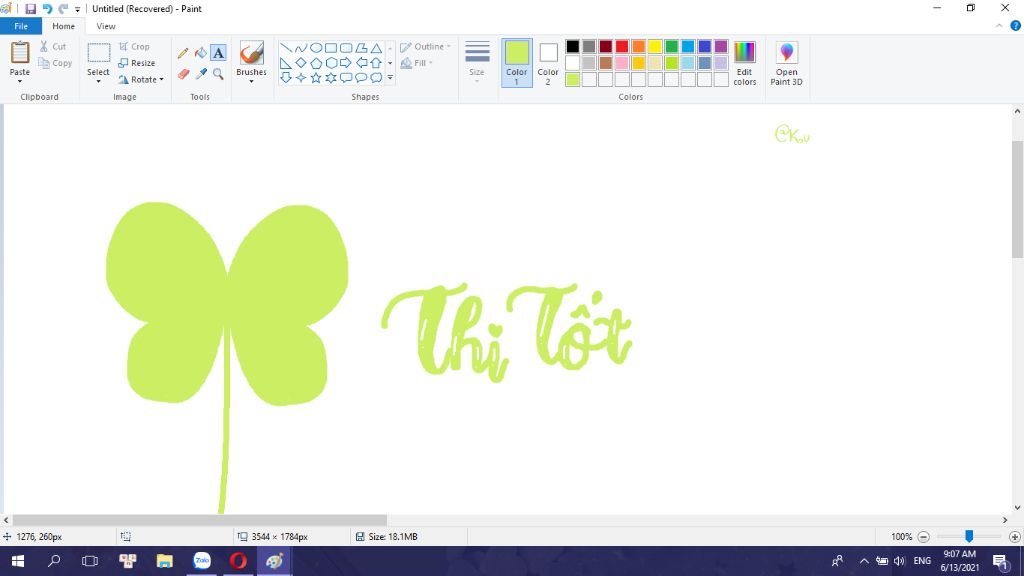Open Zalo from the taskbar
The height and width of the screenshot is (576, 1024).
pos(202,560)
